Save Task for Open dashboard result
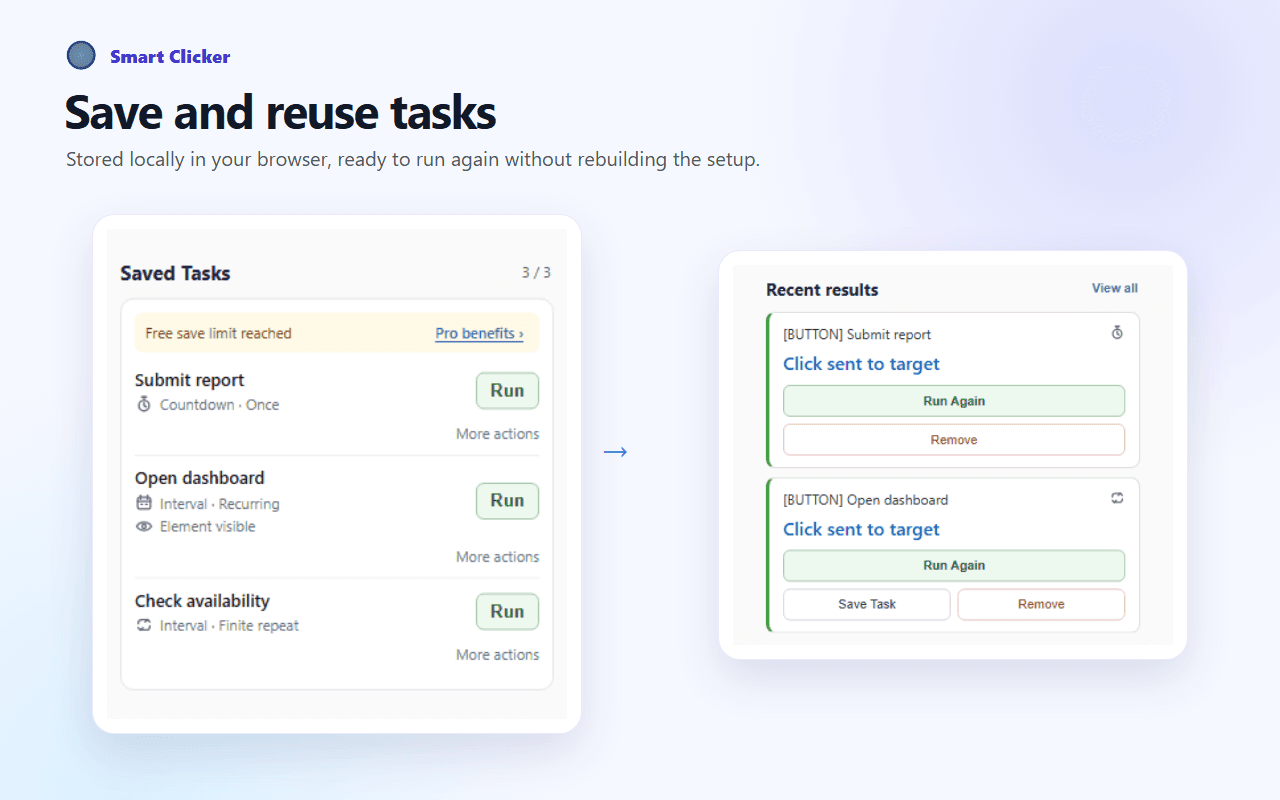Image resolution: width=1280 pixels, height=800 pixels. click(x=867, y=604)
